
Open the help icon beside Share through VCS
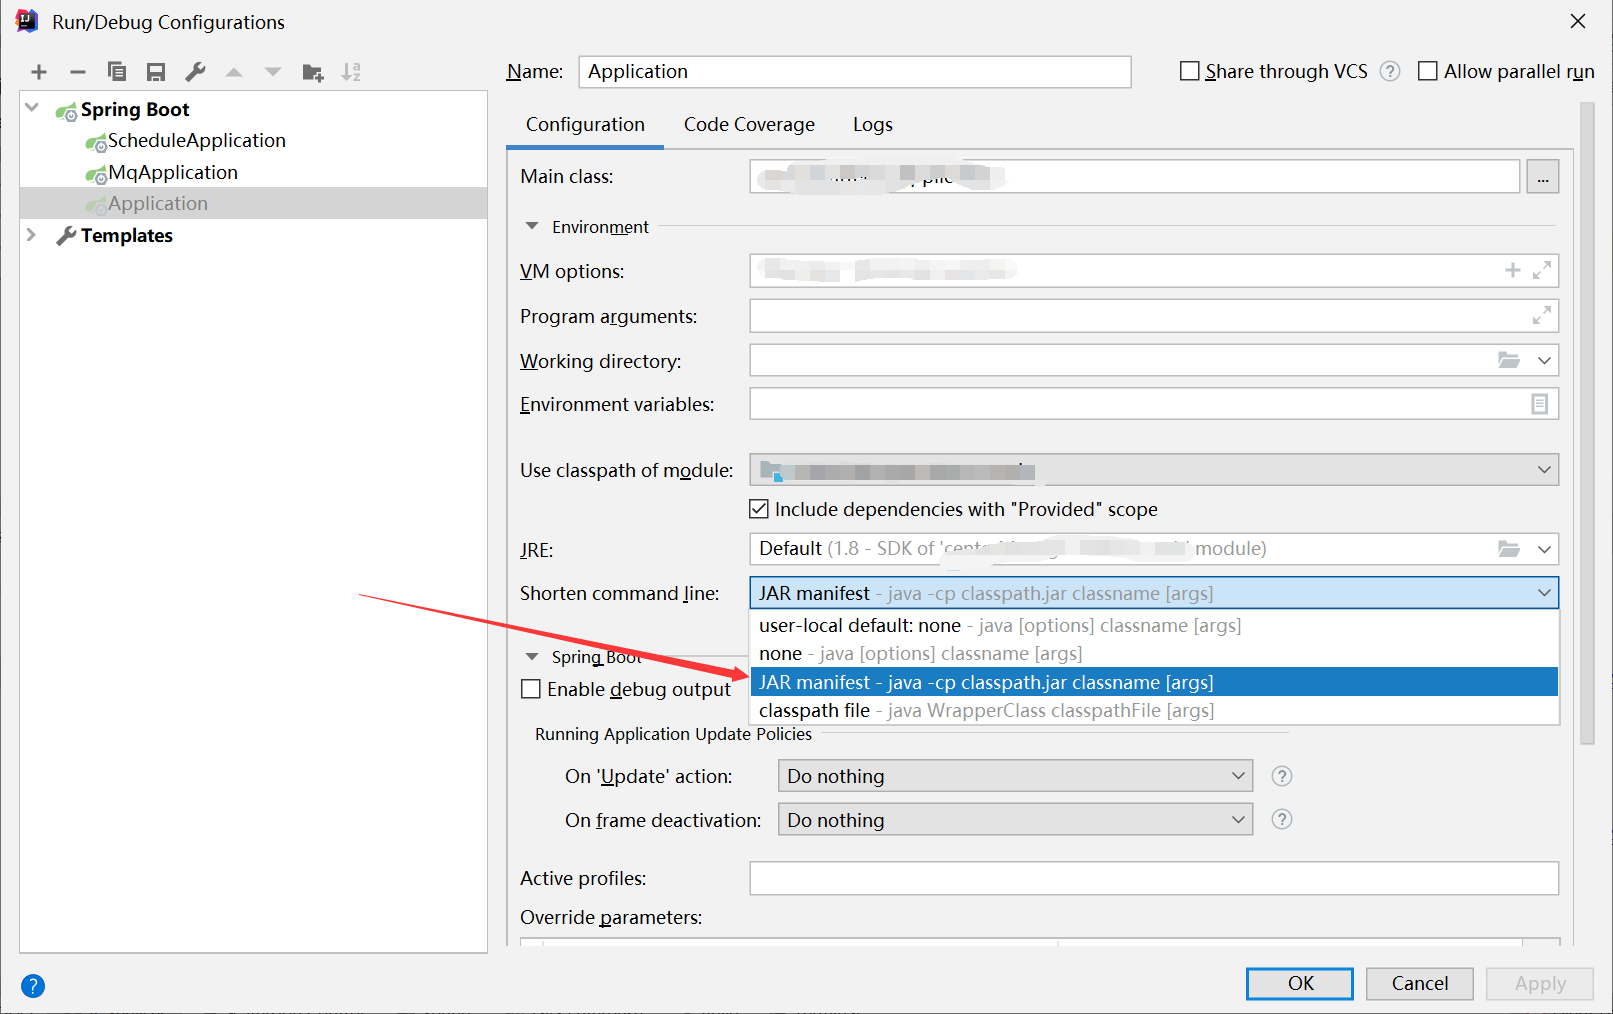point(1390,71)
